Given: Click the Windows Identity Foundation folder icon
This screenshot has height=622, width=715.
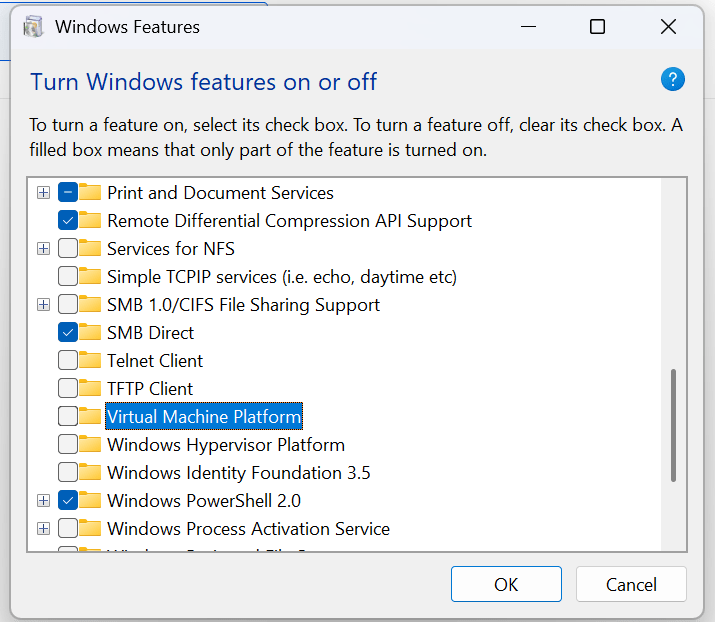Looking at the screenshot, I should (90, 472).
